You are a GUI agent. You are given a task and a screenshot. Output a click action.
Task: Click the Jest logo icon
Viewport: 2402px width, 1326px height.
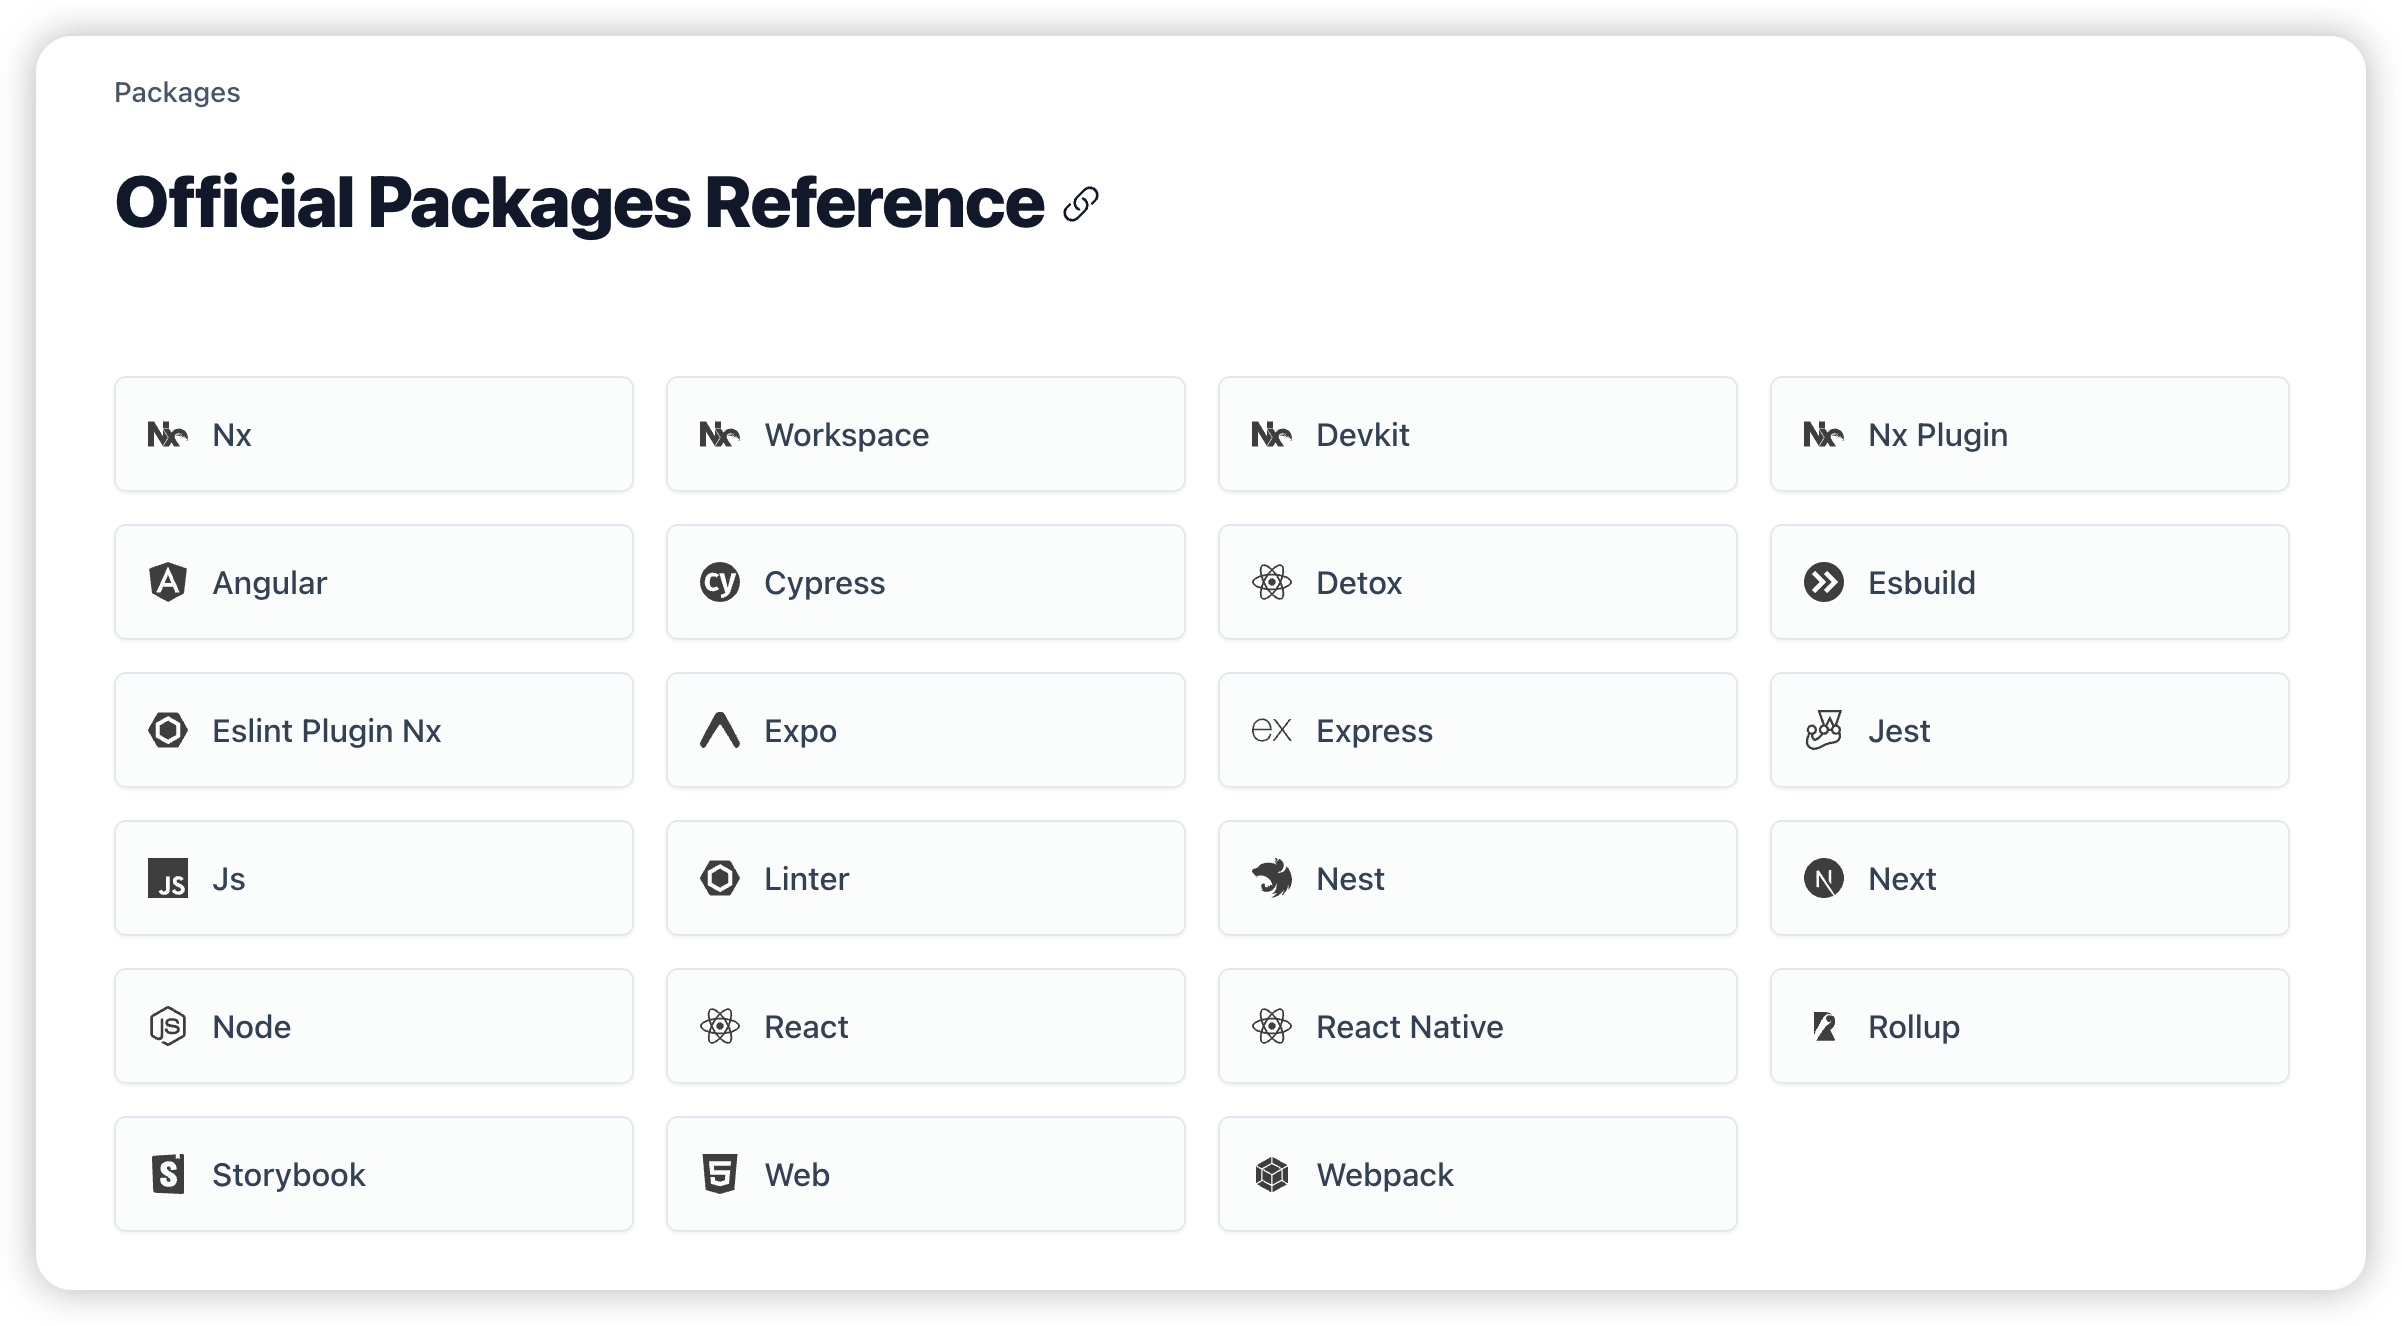[x=1824, y=730]
